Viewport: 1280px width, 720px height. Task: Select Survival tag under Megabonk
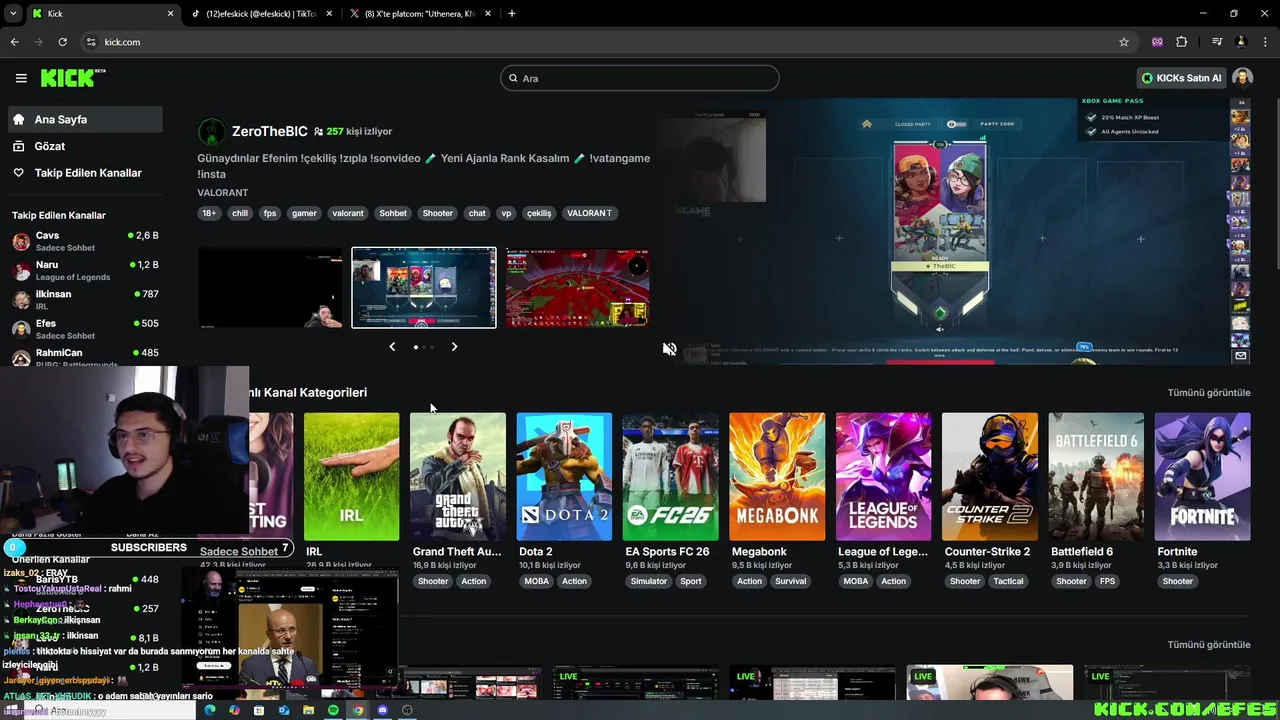tap(790, 581)
